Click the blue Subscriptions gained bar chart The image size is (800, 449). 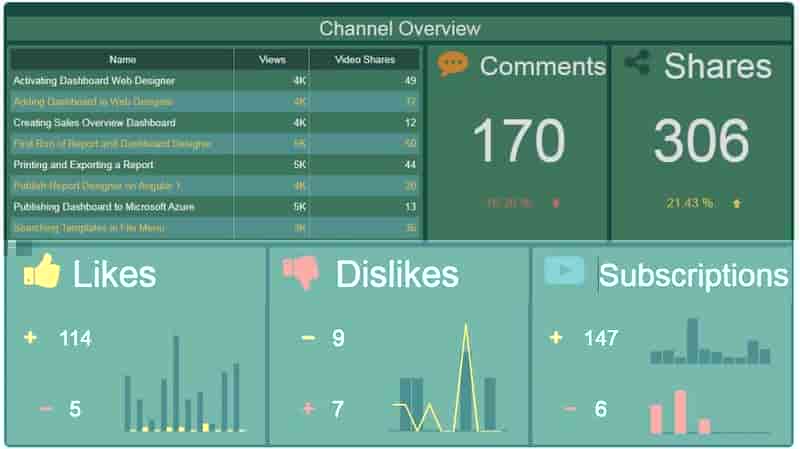(710, 341)
